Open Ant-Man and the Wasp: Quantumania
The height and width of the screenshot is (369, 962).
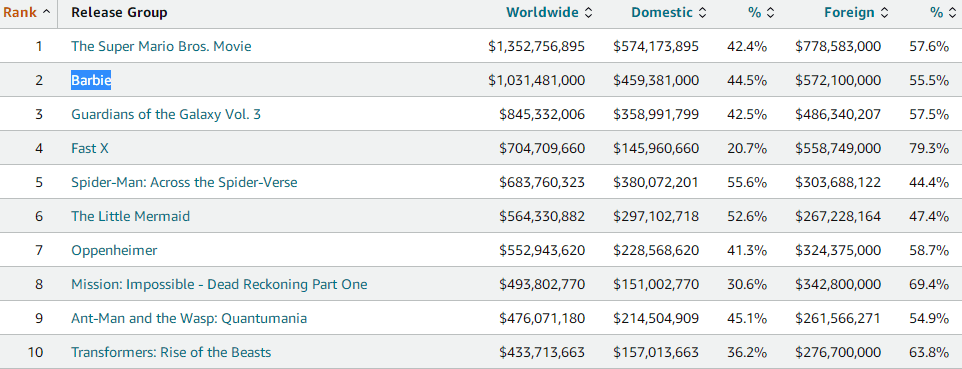pos(189,318)
